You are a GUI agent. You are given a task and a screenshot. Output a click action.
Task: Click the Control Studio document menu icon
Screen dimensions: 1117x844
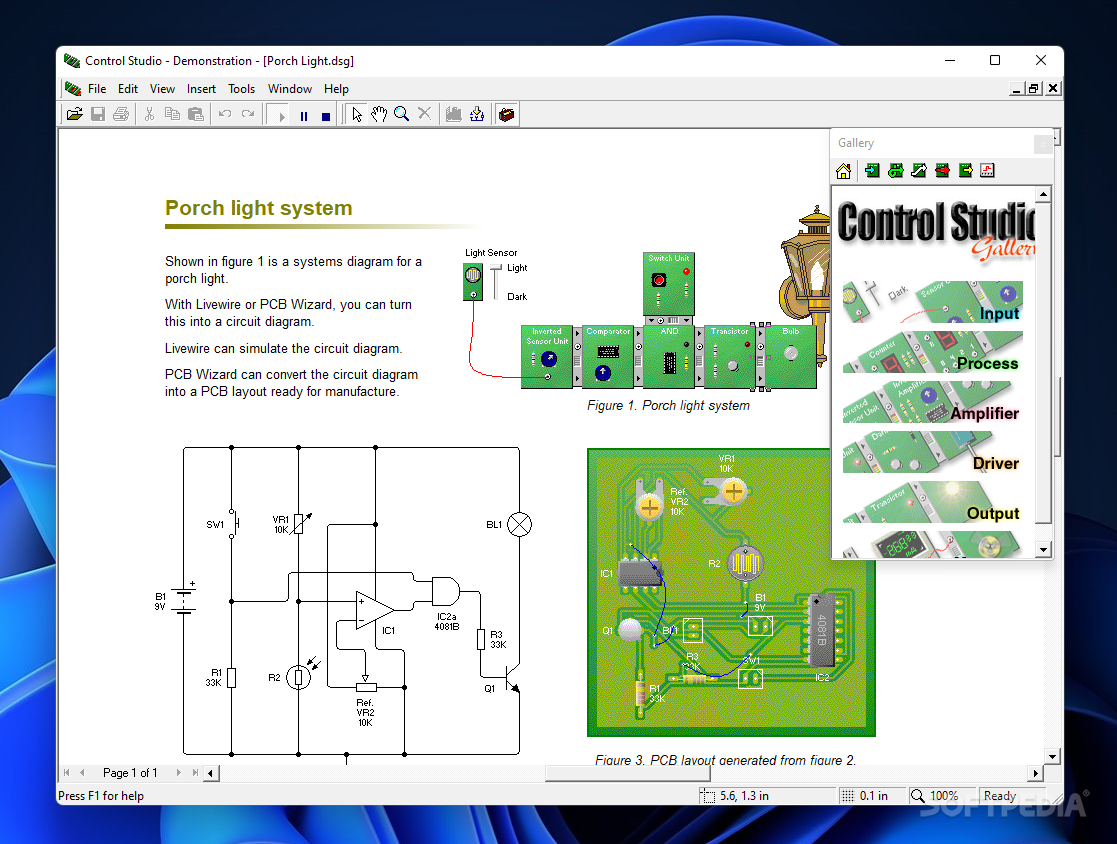click(72, 89)
